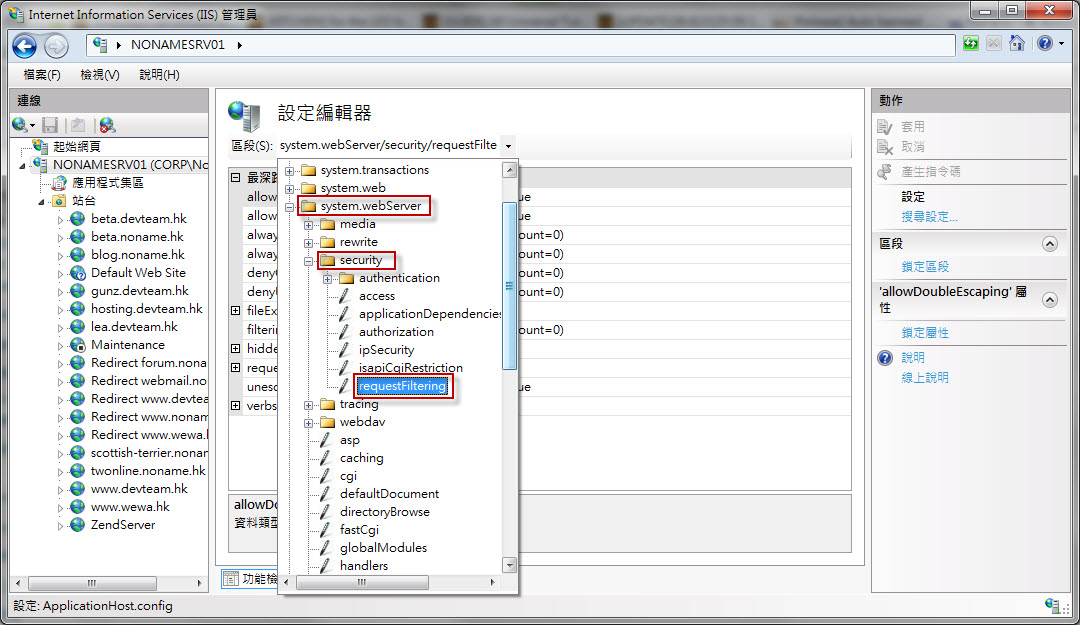Screen dimensions: 1080x625
Task: Click the 鎖定屬性 link
Action: 925,333
